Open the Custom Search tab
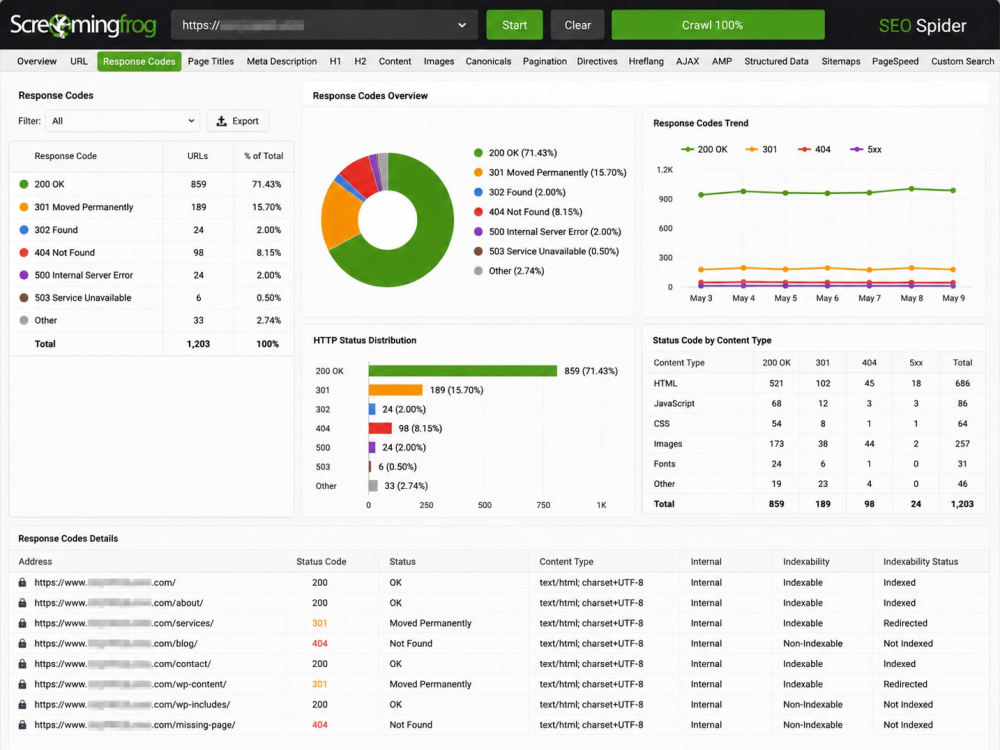 (962, 61)
